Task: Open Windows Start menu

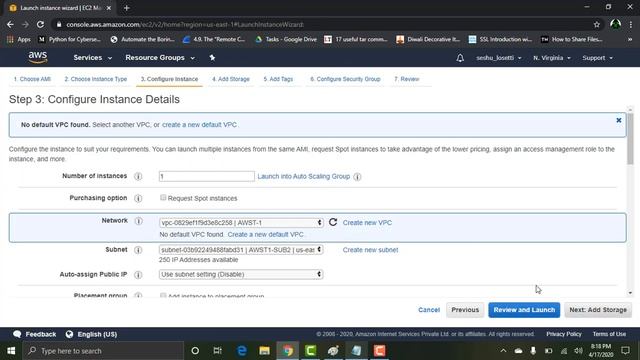Action: pyautogui.click(x=11, y=351)
